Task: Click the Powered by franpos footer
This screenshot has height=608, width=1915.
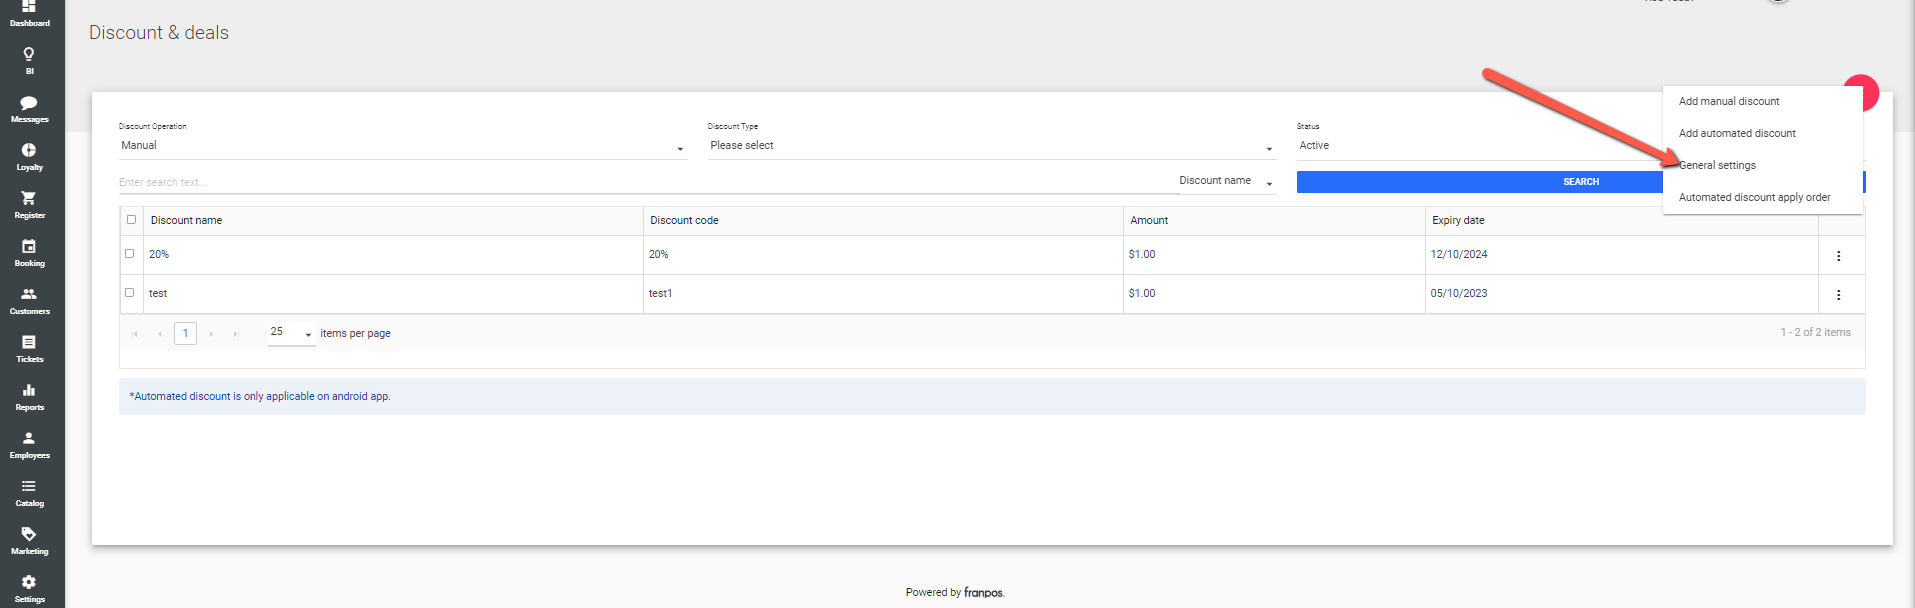Action: (955, 593)
